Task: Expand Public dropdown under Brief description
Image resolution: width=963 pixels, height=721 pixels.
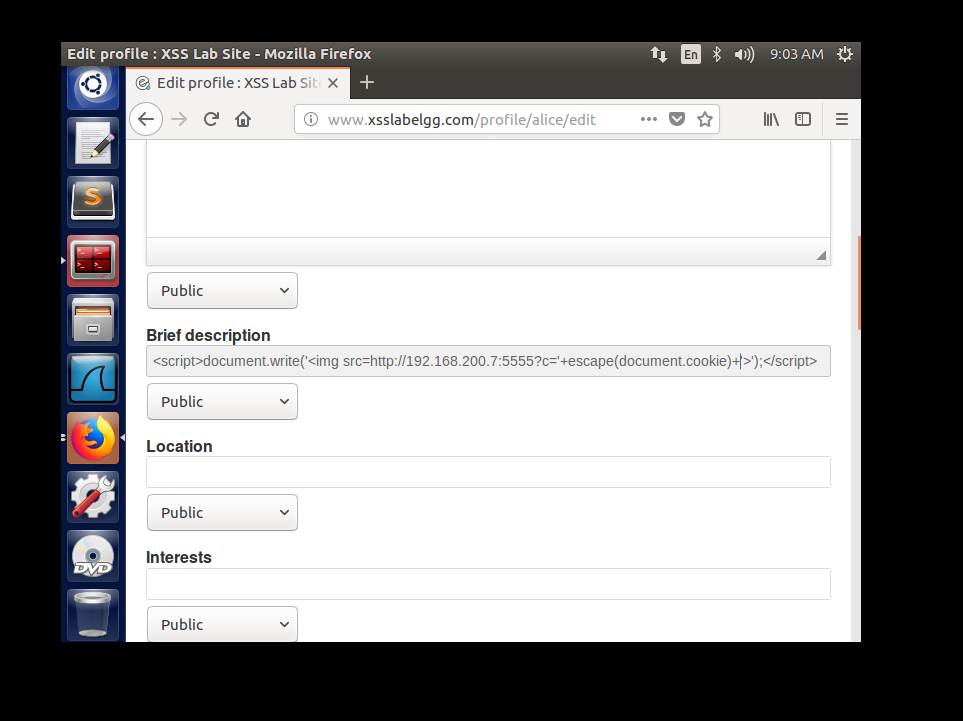Action: pyautogui.click(x=222, y=402)
